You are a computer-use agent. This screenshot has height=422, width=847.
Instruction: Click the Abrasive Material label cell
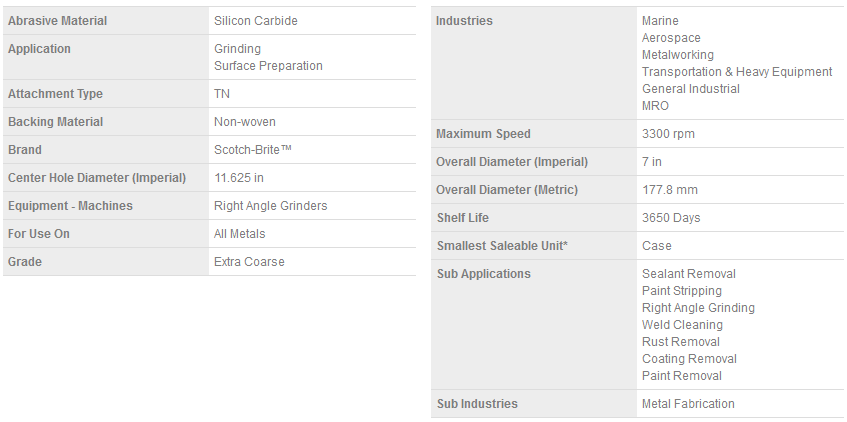pos(58,21)
